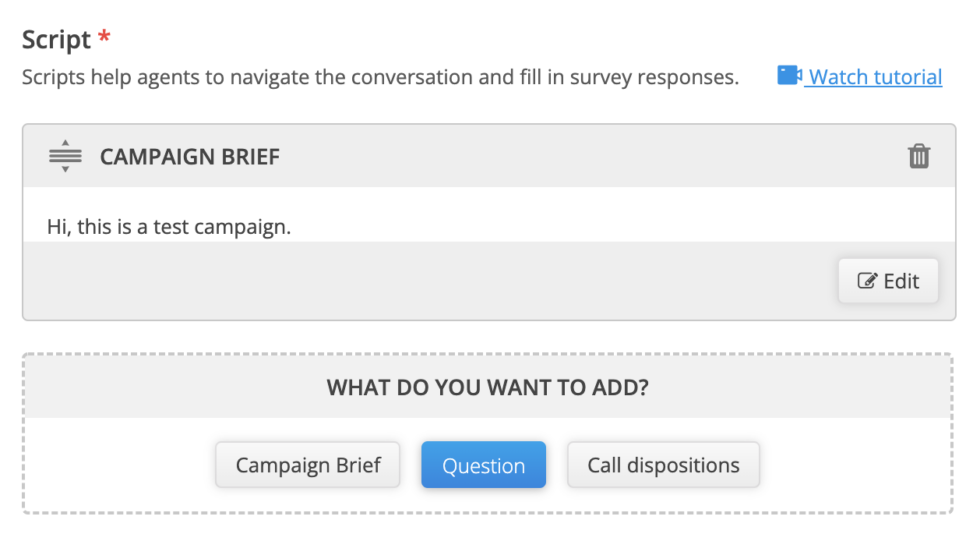This screenshot has width=980, height=534.
Task: Click the "WHAT DO YOU WANT TO ADD?" heading
Action: (x=488, y=387)
